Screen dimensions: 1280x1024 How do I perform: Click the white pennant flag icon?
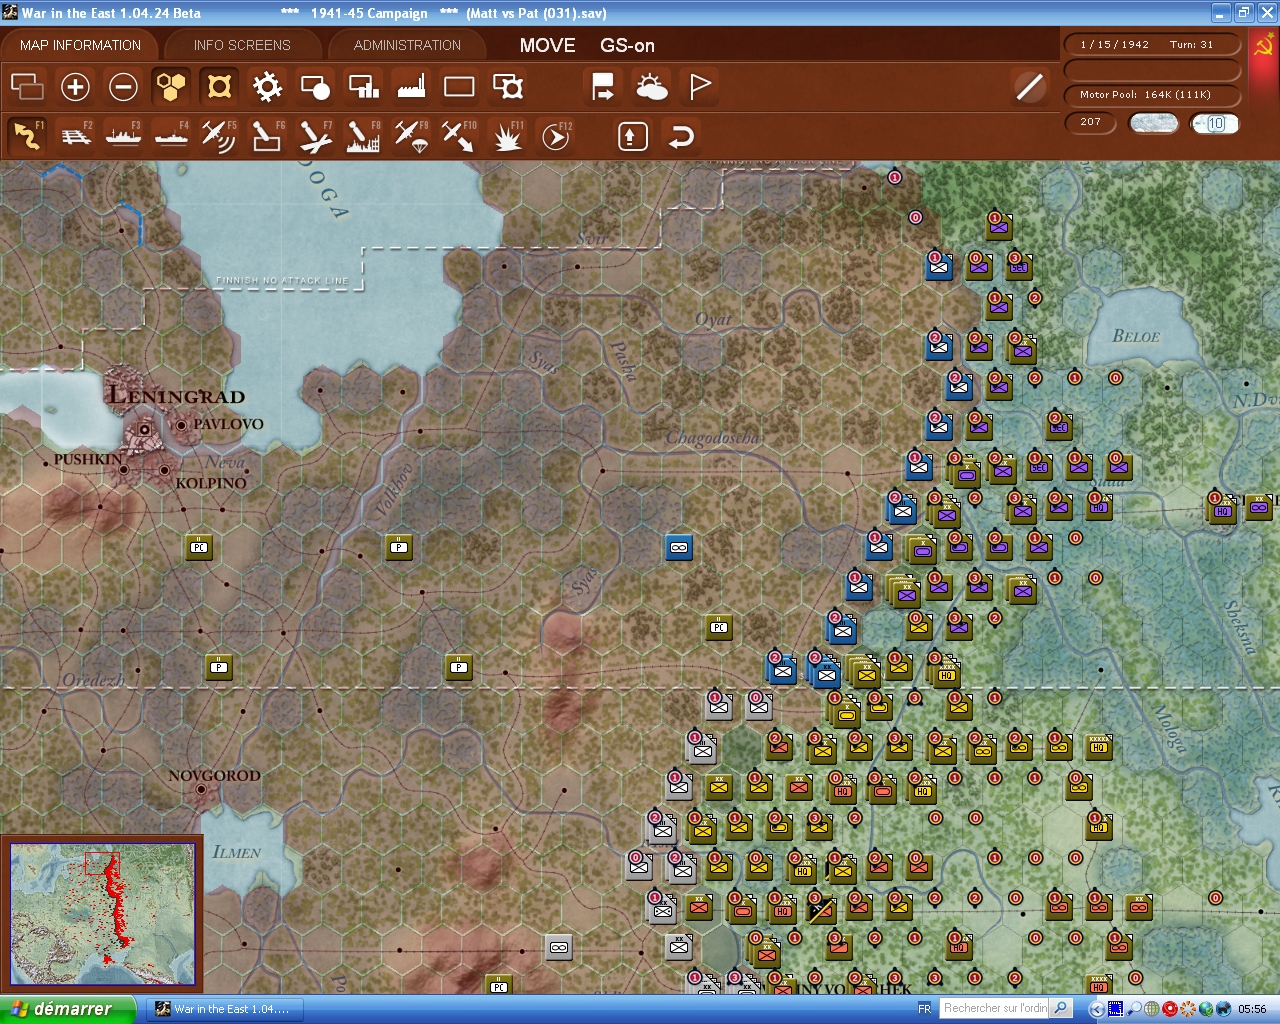(x=700, y=87)
